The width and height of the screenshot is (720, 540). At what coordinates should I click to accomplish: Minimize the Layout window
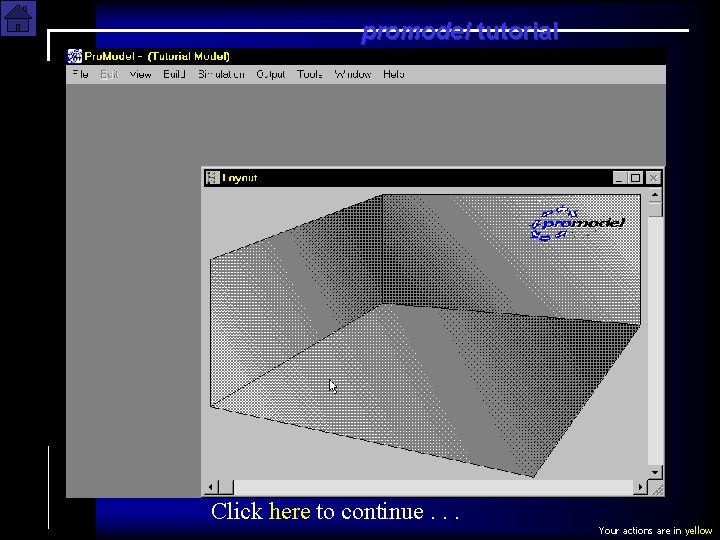coord(620,178)
